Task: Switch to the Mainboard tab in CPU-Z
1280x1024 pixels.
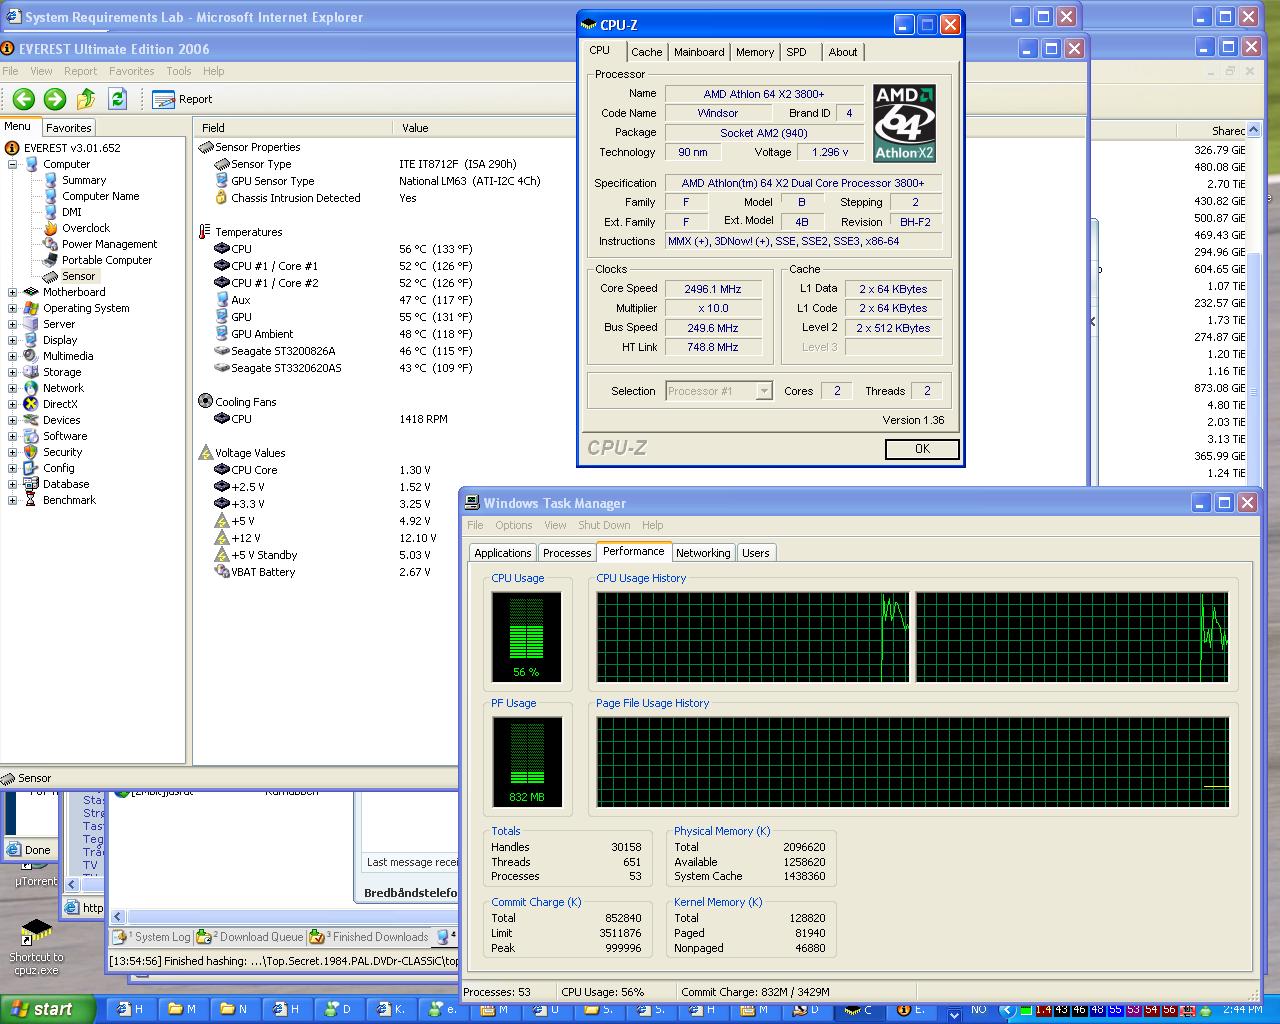Action: coord(699,52)
